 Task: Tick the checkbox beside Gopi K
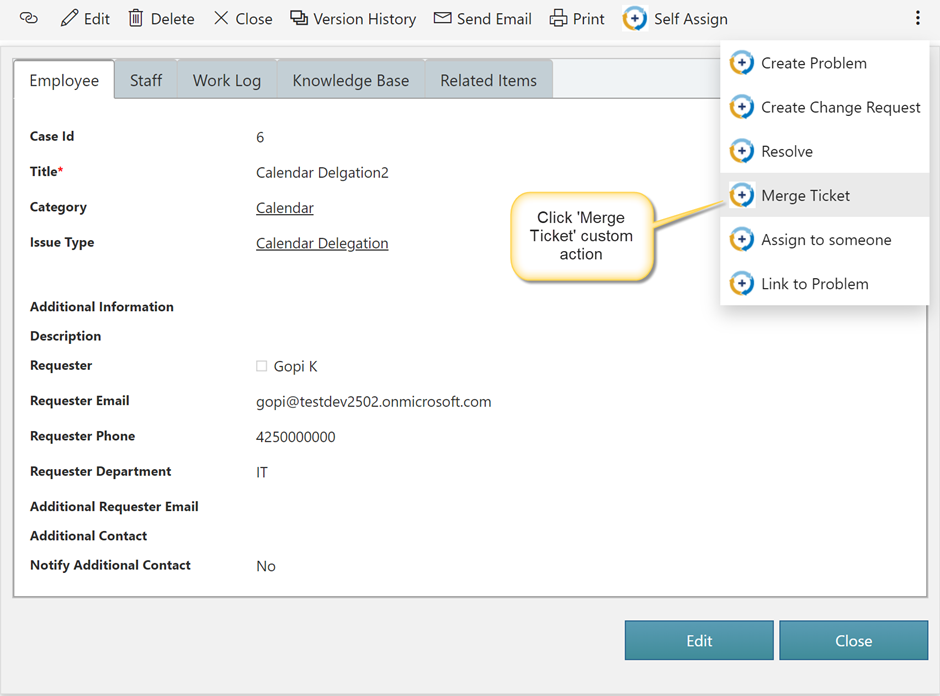pyautogui.click(x=262, y=367)
